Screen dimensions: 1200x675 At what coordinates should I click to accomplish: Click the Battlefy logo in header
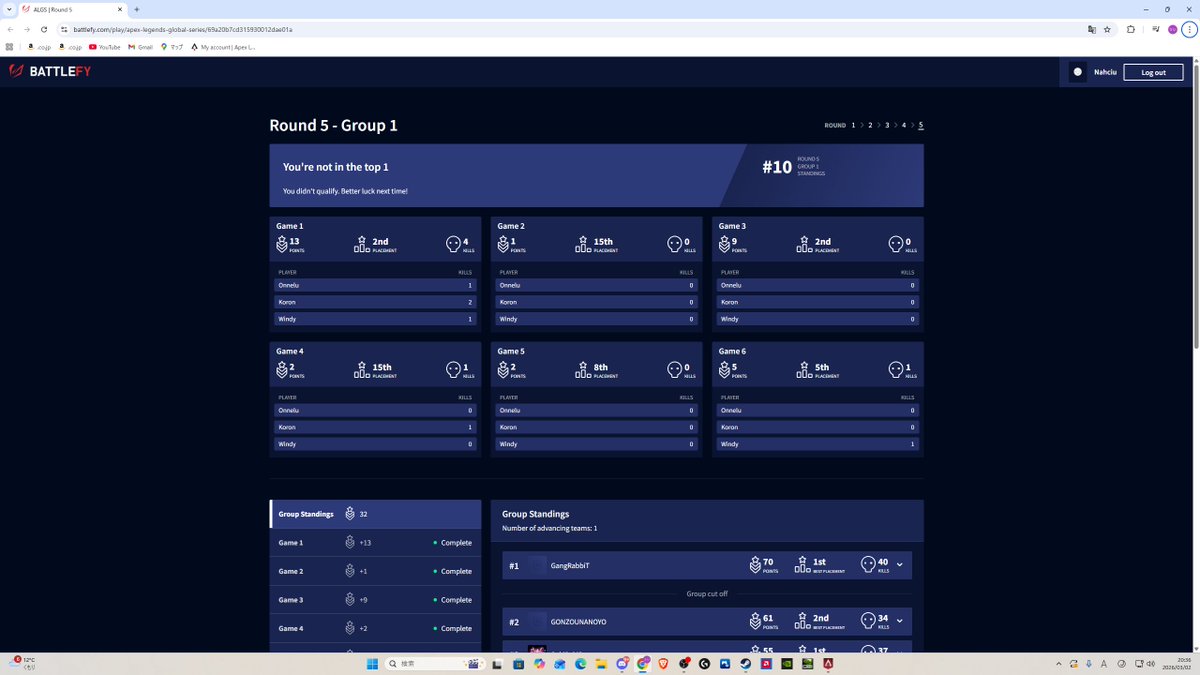pyautogui.click(x=50, y=72)
